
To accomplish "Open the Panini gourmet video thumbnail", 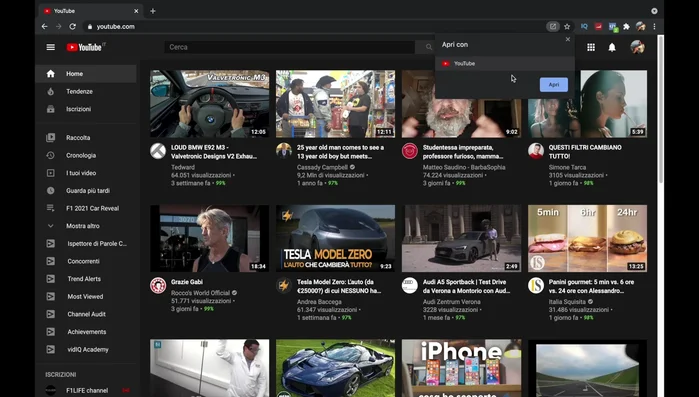I will point(587,238).
